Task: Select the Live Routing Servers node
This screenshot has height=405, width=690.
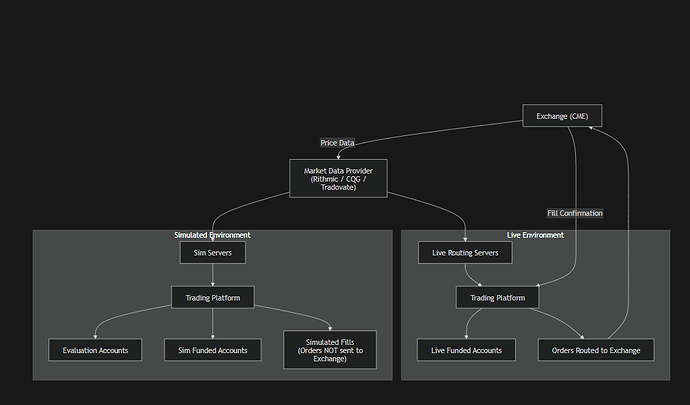Action: 465,253
